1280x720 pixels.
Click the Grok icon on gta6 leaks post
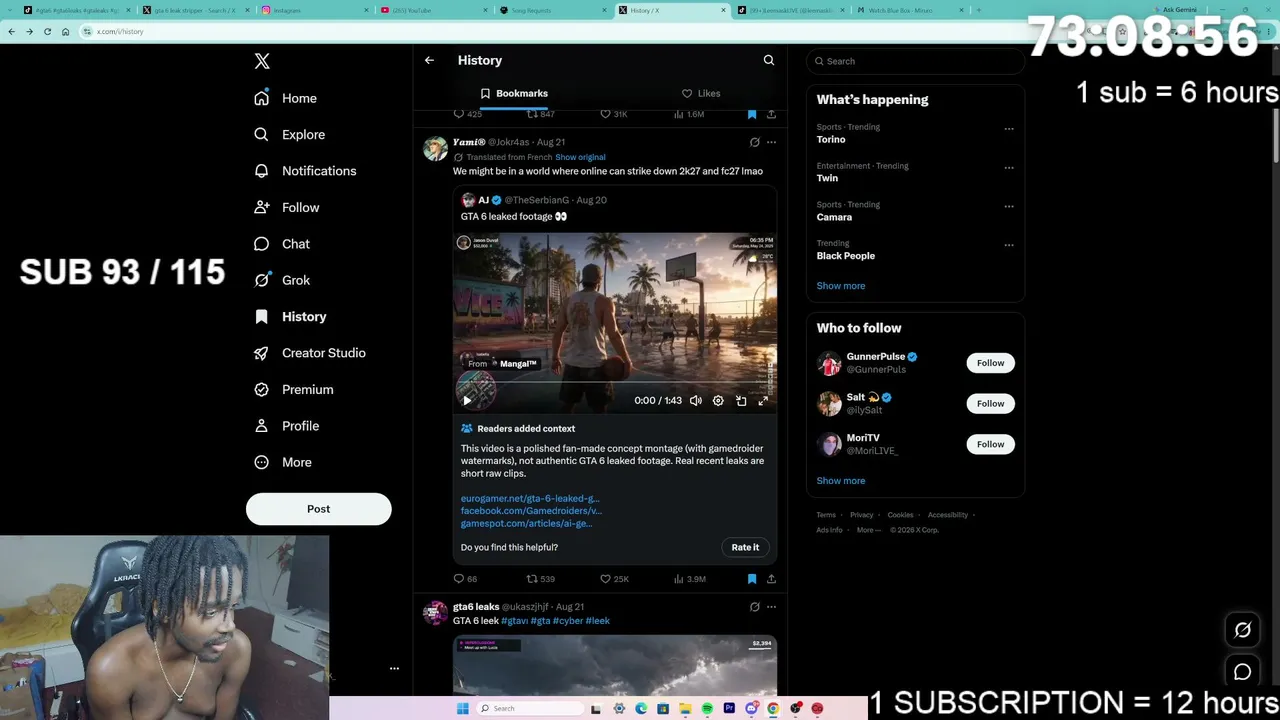755,606
